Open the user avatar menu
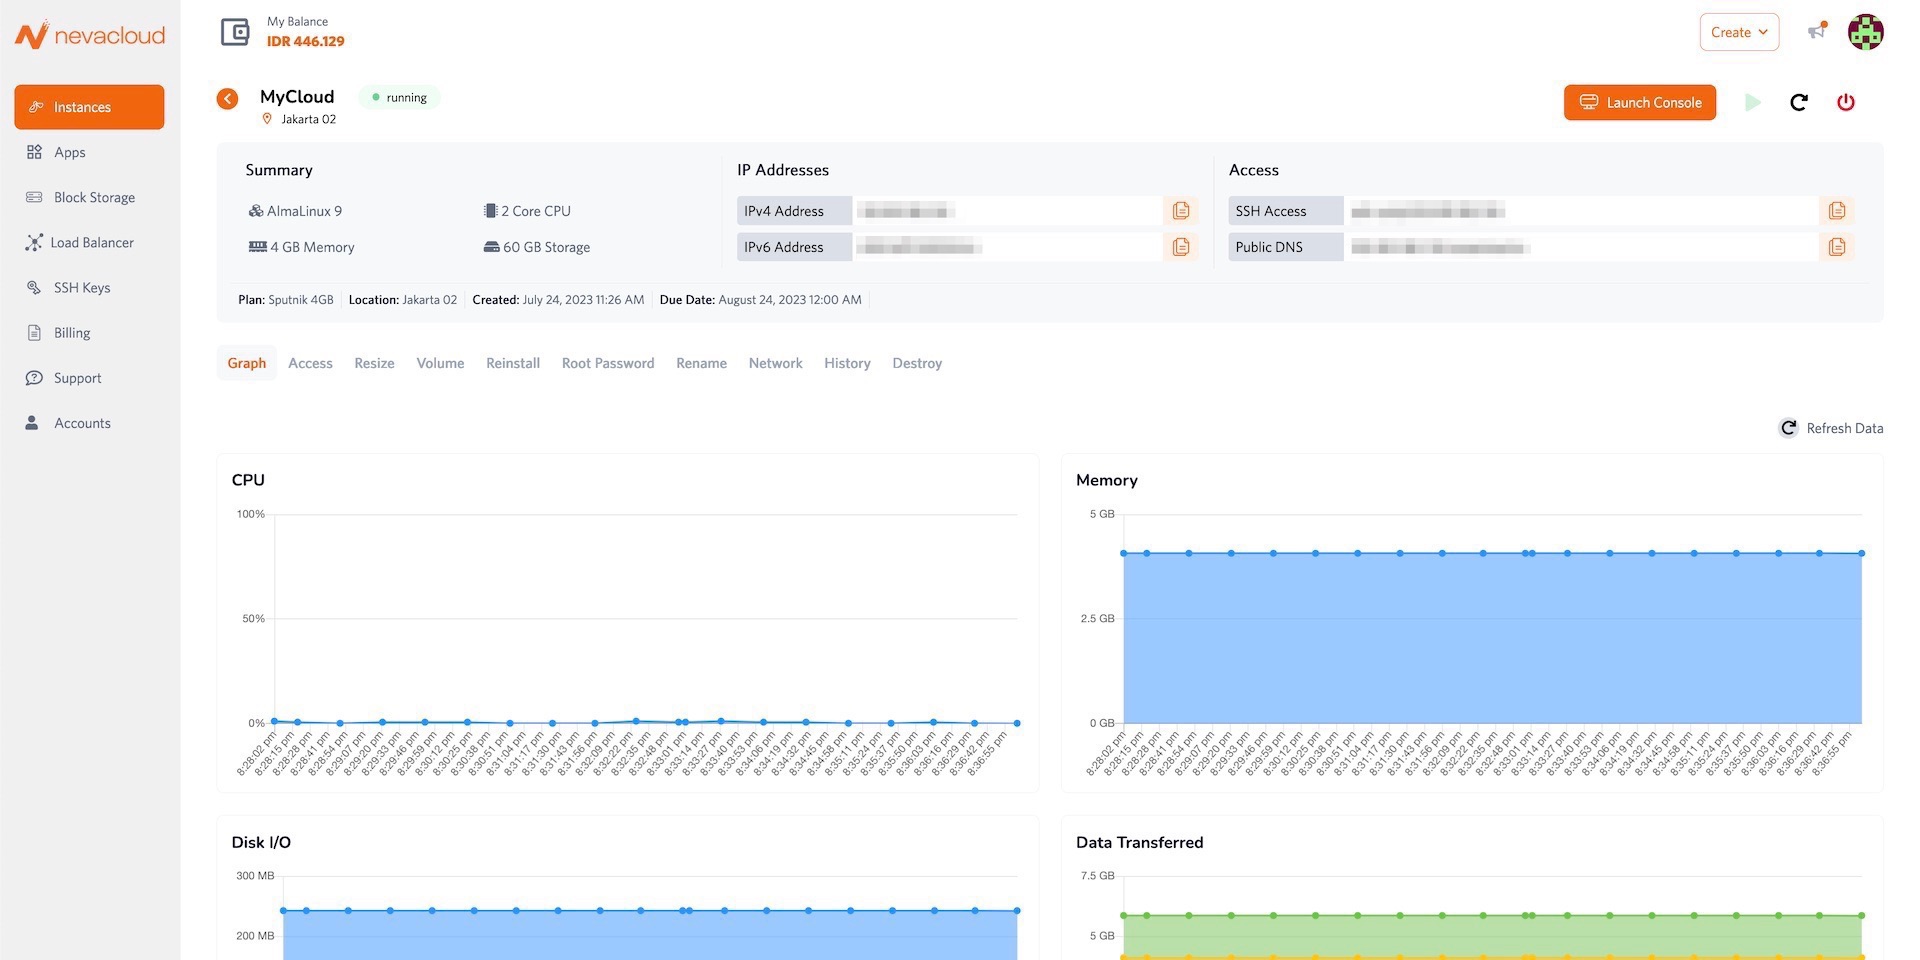 point(1865,32)
